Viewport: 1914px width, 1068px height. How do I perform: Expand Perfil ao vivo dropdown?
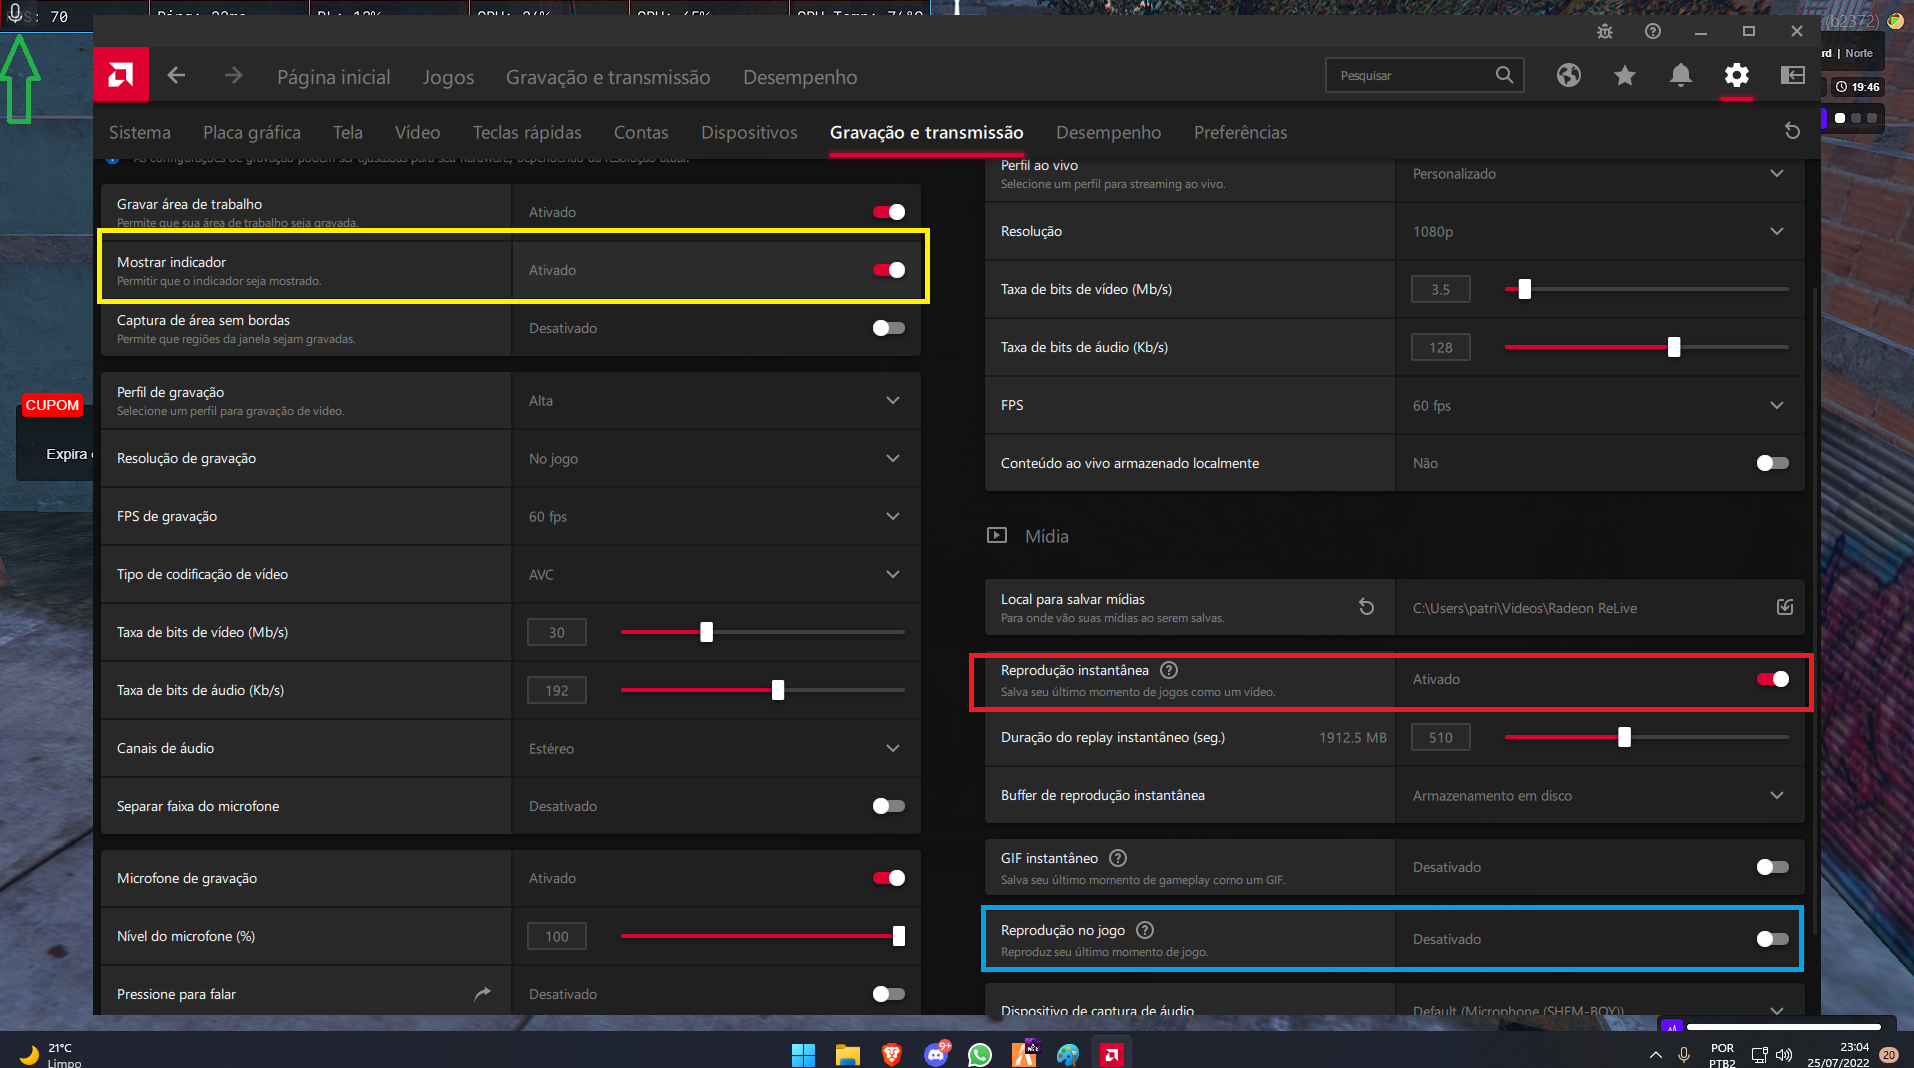pos(1600,174)
